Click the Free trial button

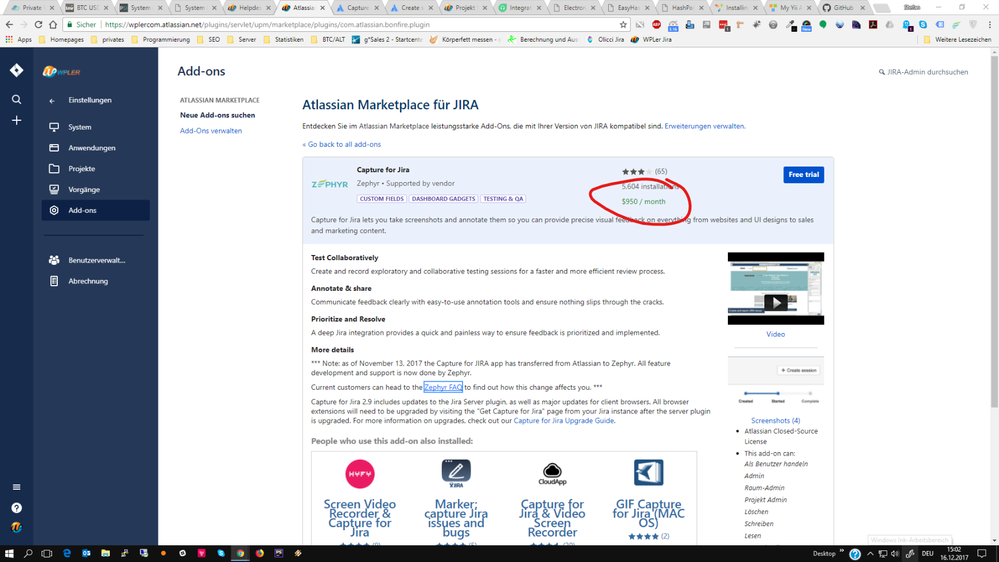point(803,175)
